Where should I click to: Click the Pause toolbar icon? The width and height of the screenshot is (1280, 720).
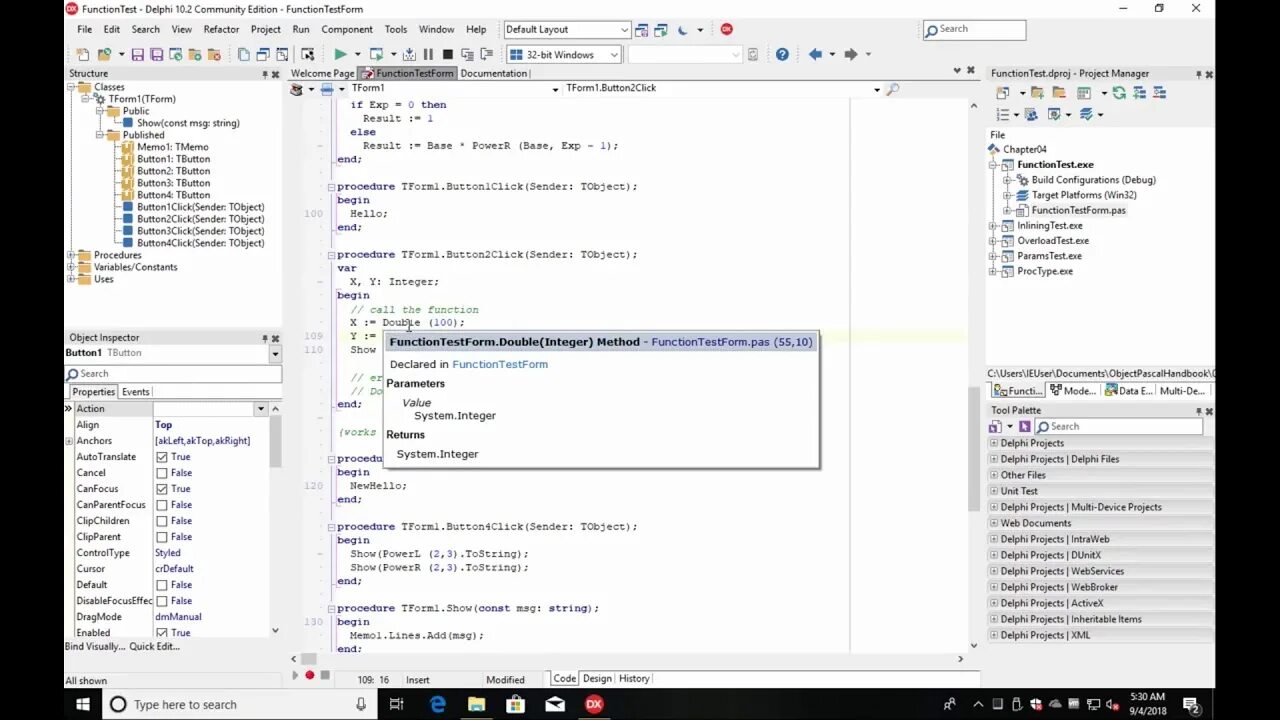(428, 54)
